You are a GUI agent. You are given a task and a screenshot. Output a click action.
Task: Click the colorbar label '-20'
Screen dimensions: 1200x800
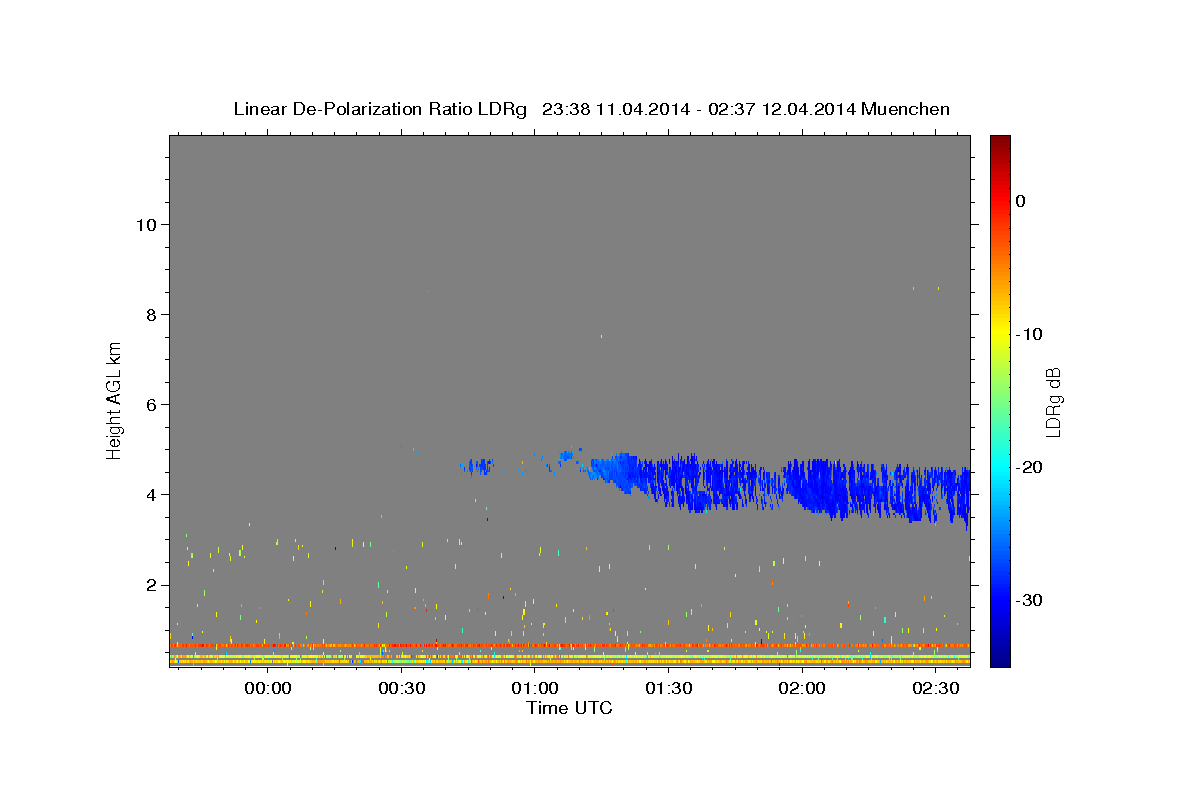(x=1028, y=467)
